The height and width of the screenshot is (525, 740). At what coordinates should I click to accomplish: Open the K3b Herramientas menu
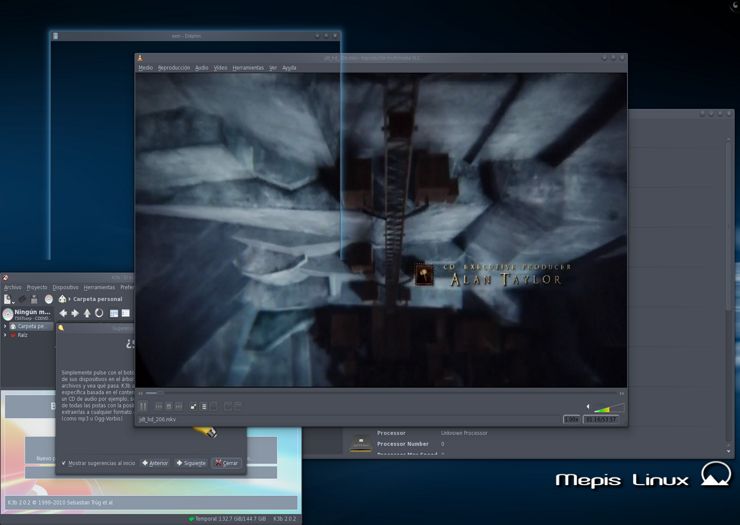coord(99,287)
